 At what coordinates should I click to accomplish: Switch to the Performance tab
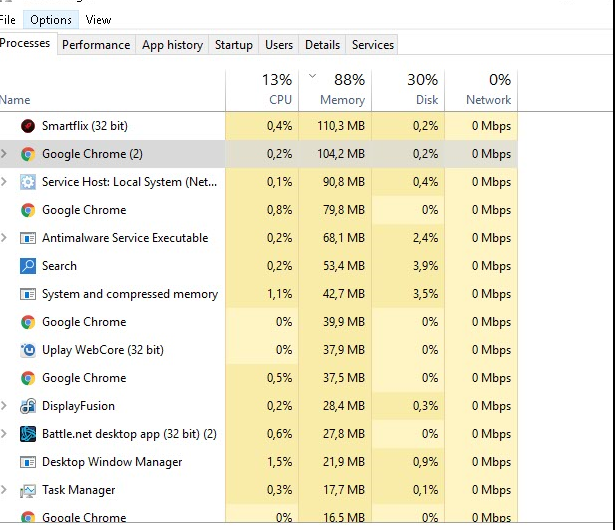point(96,45)
